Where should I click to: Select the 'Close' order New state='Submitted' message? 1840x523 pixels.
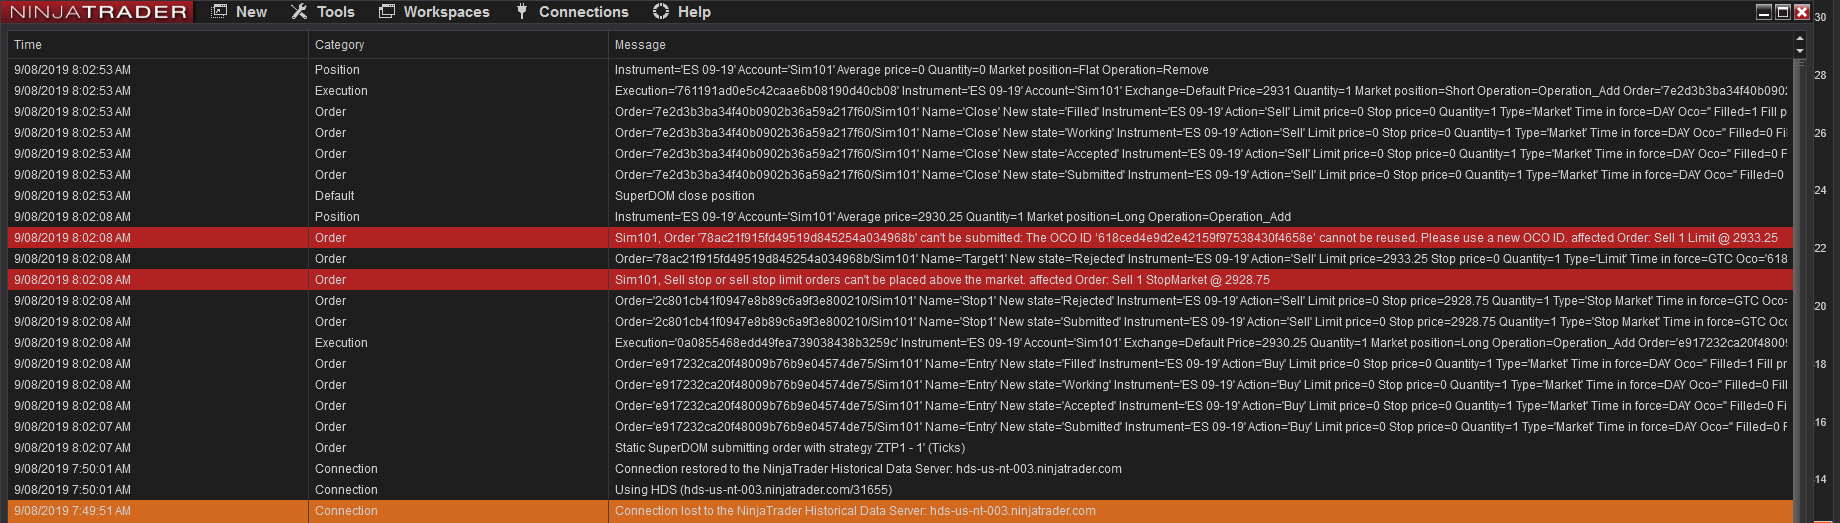click(1200, 175)
